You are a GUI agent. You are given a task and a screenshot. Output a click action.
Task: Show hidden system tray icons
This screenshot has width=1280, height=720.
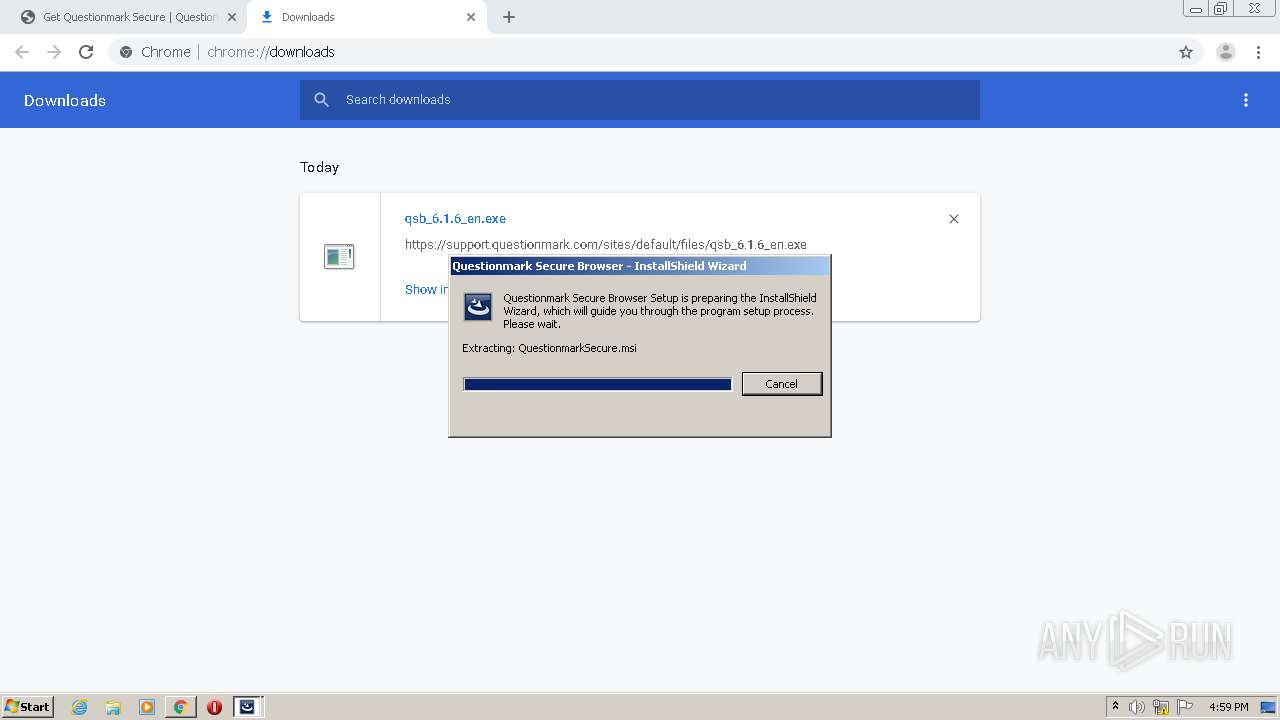1116,707
